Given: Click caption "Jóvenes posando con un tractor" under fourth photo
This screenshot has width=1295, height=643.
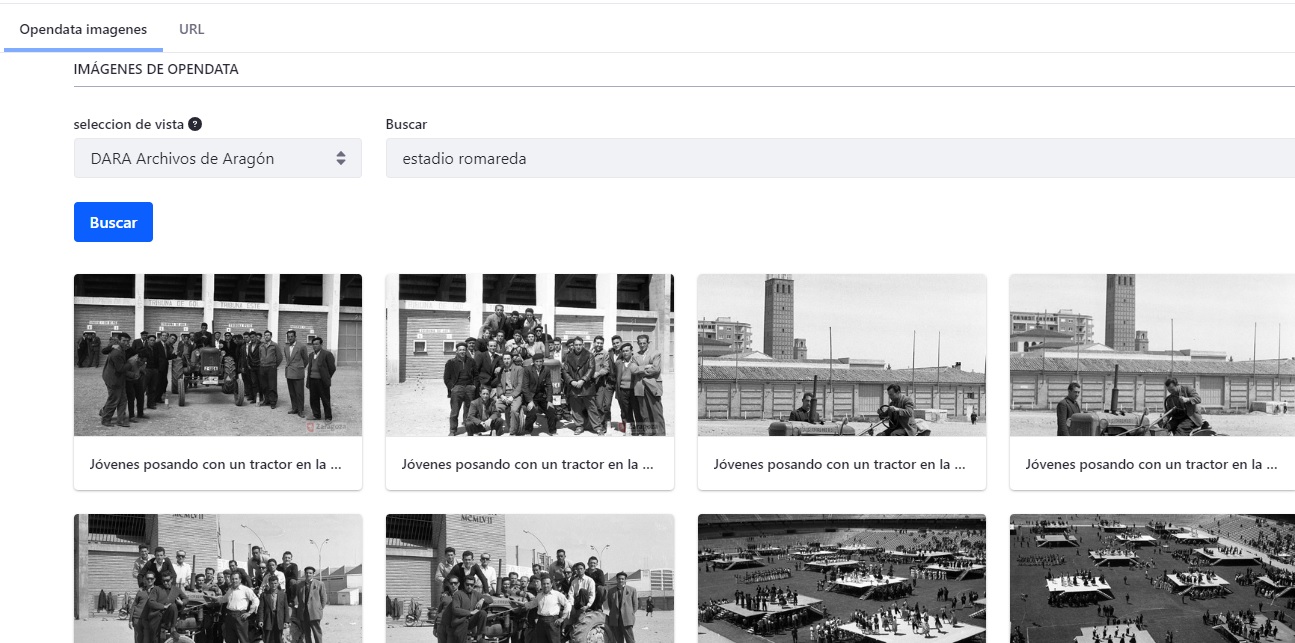Looking at the screenshot, I should [1152, 464].
